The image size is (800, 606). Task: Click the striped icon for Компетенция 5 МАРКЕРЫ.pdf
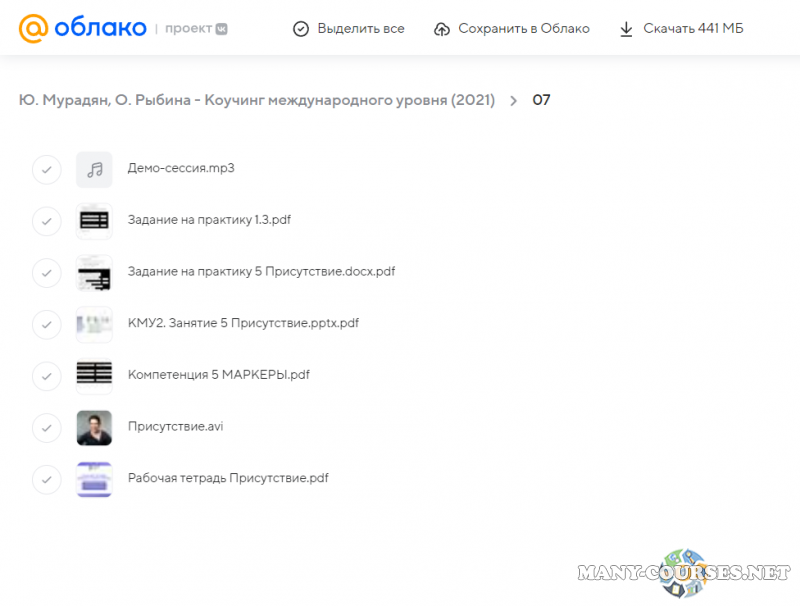[x=94, y=376]
